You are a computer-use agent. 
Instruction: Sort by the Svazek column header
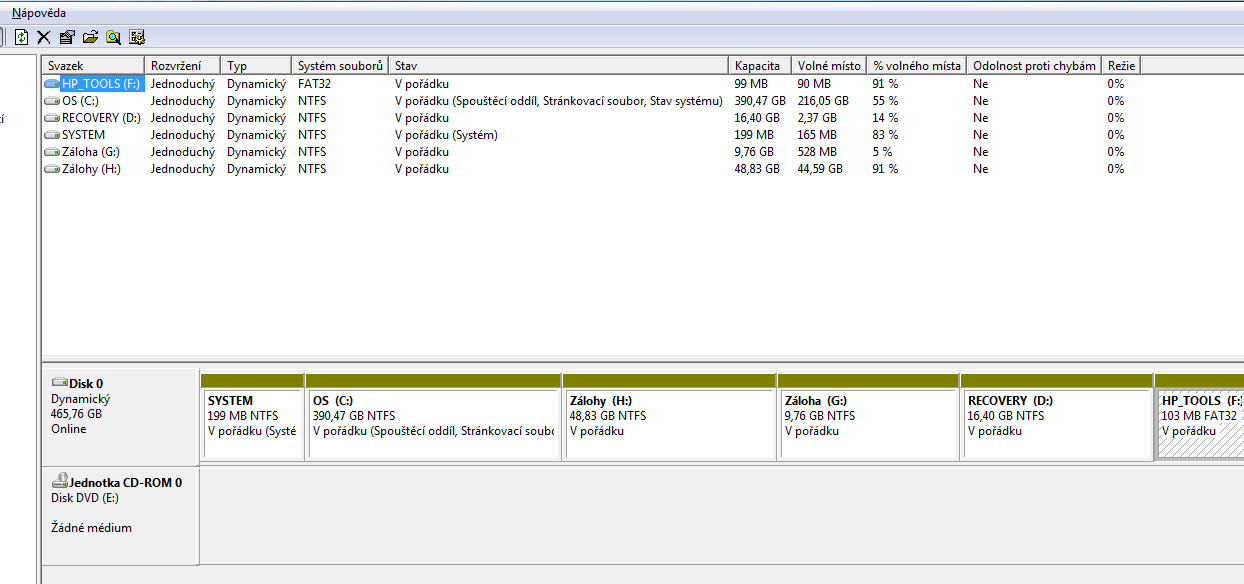(94, 66)
